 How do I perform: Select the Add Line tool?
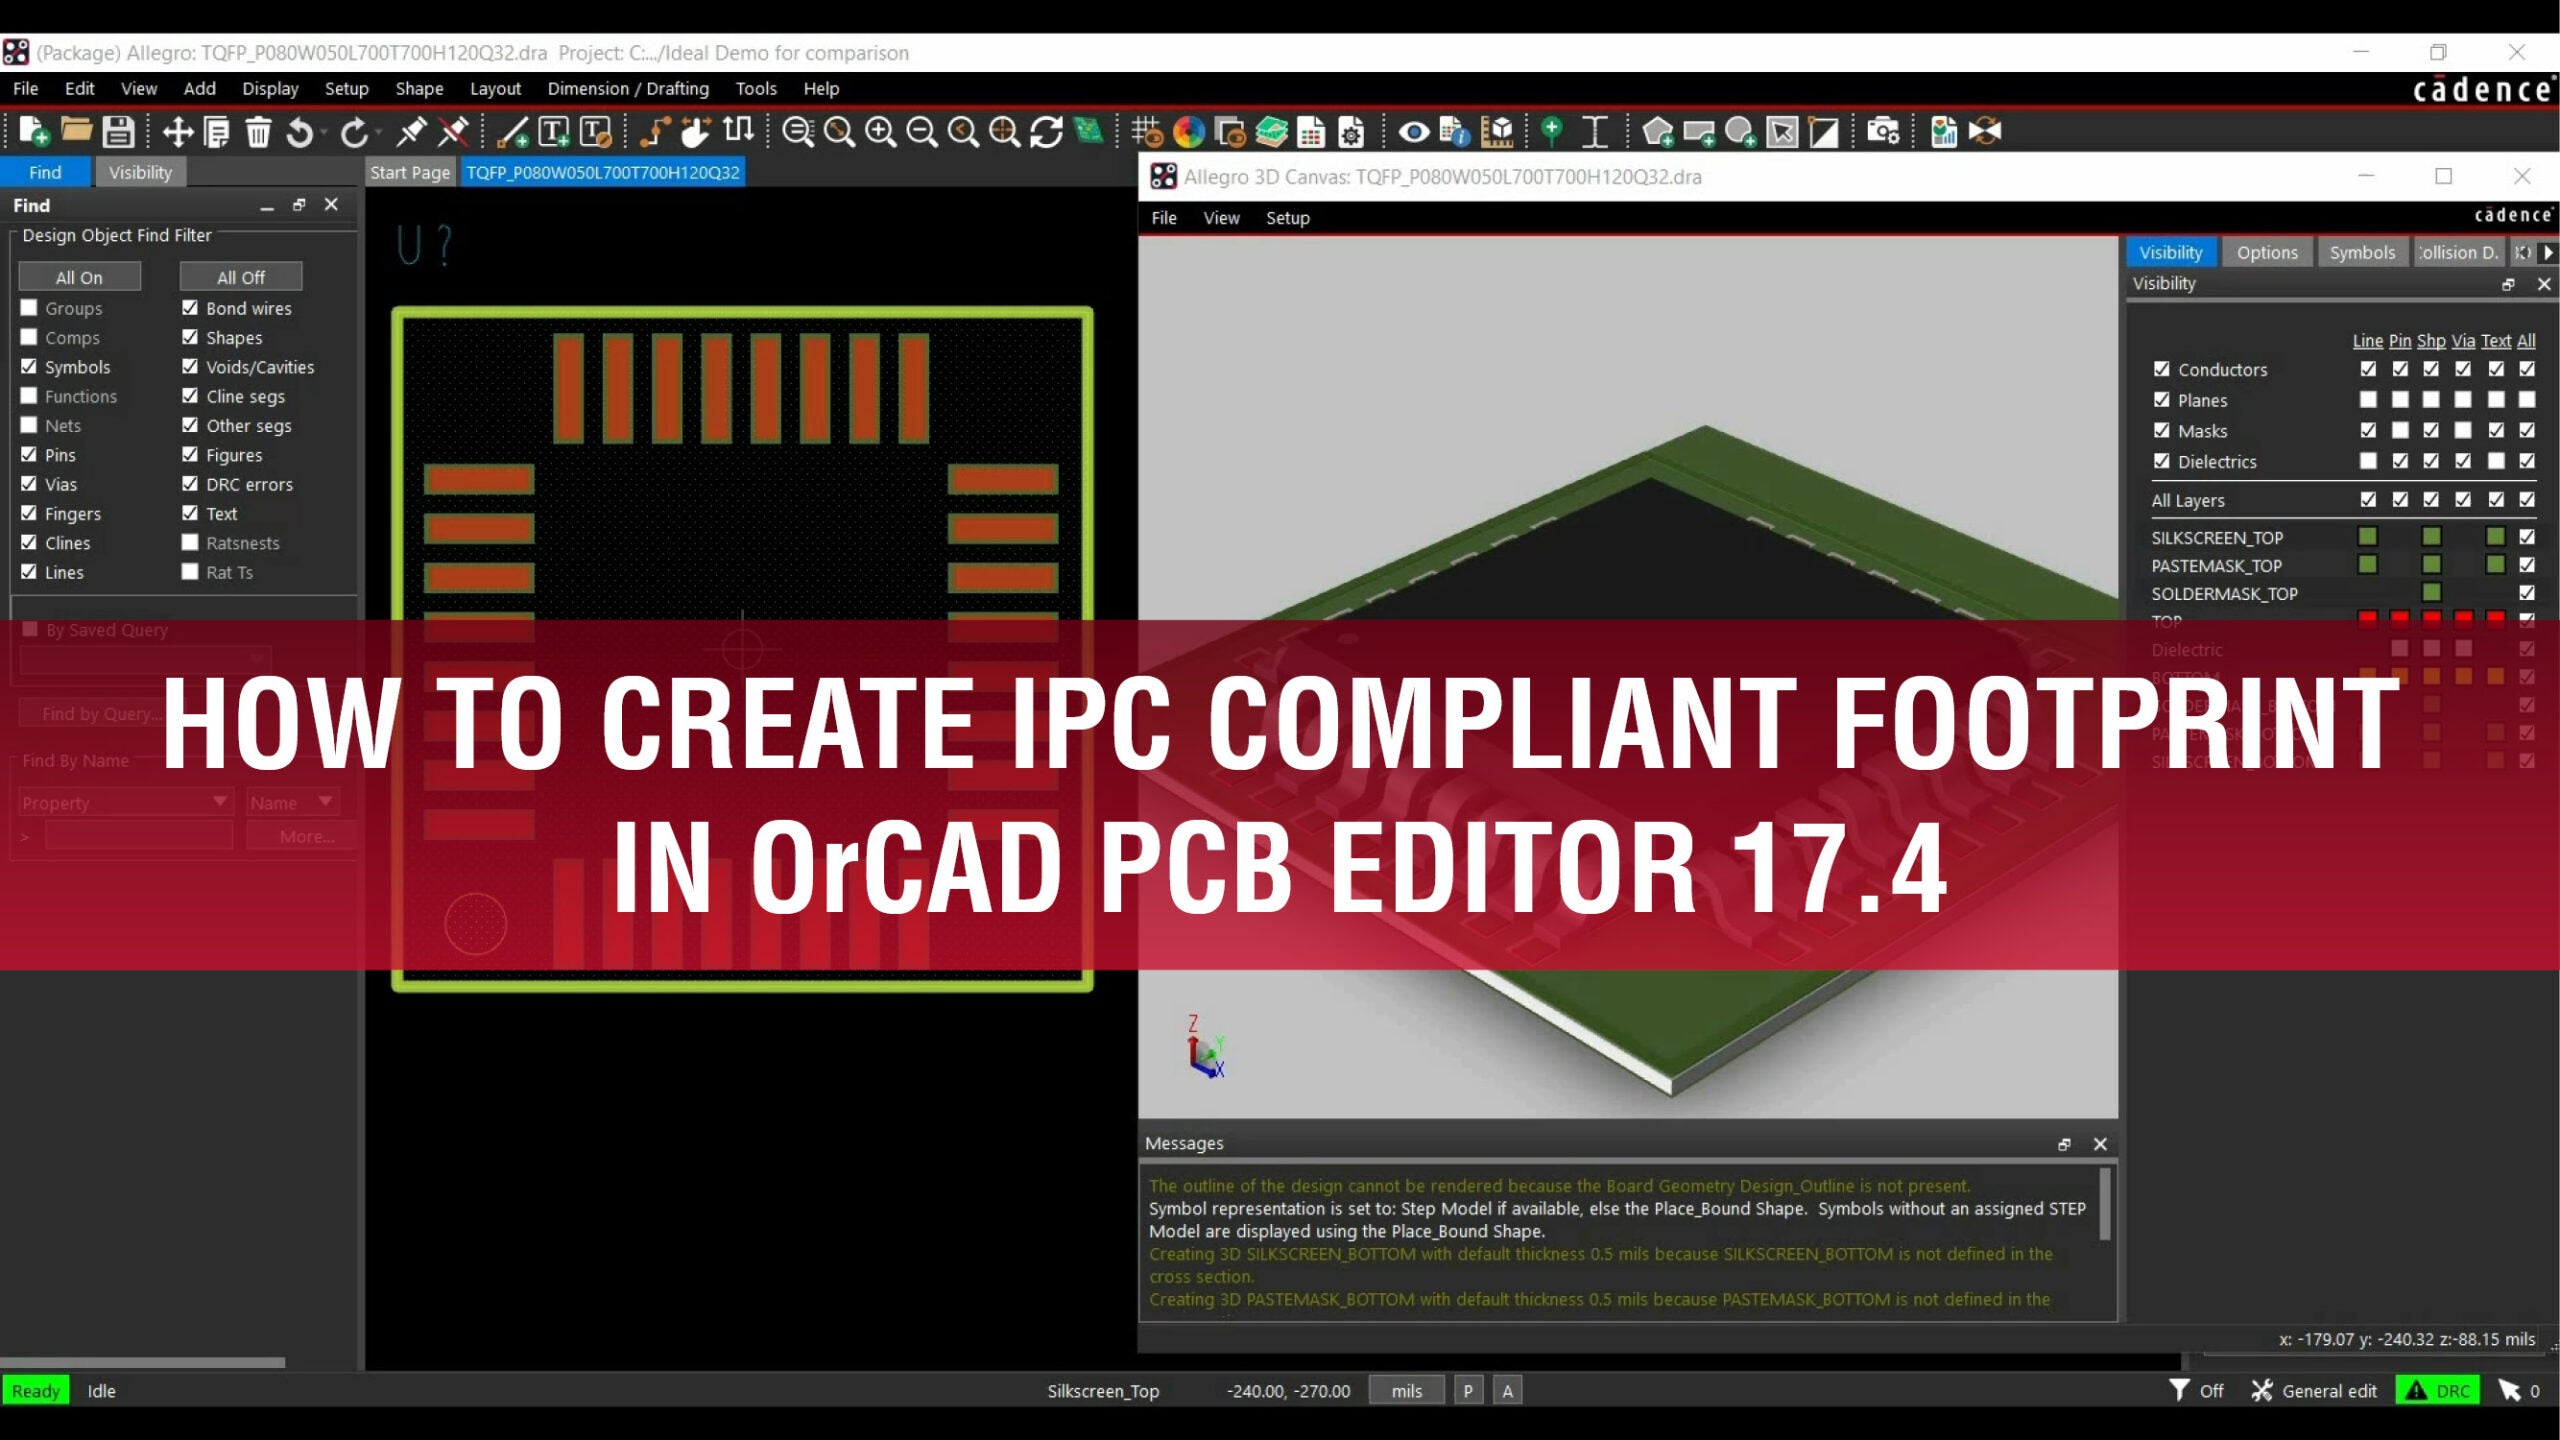(513, 131)
